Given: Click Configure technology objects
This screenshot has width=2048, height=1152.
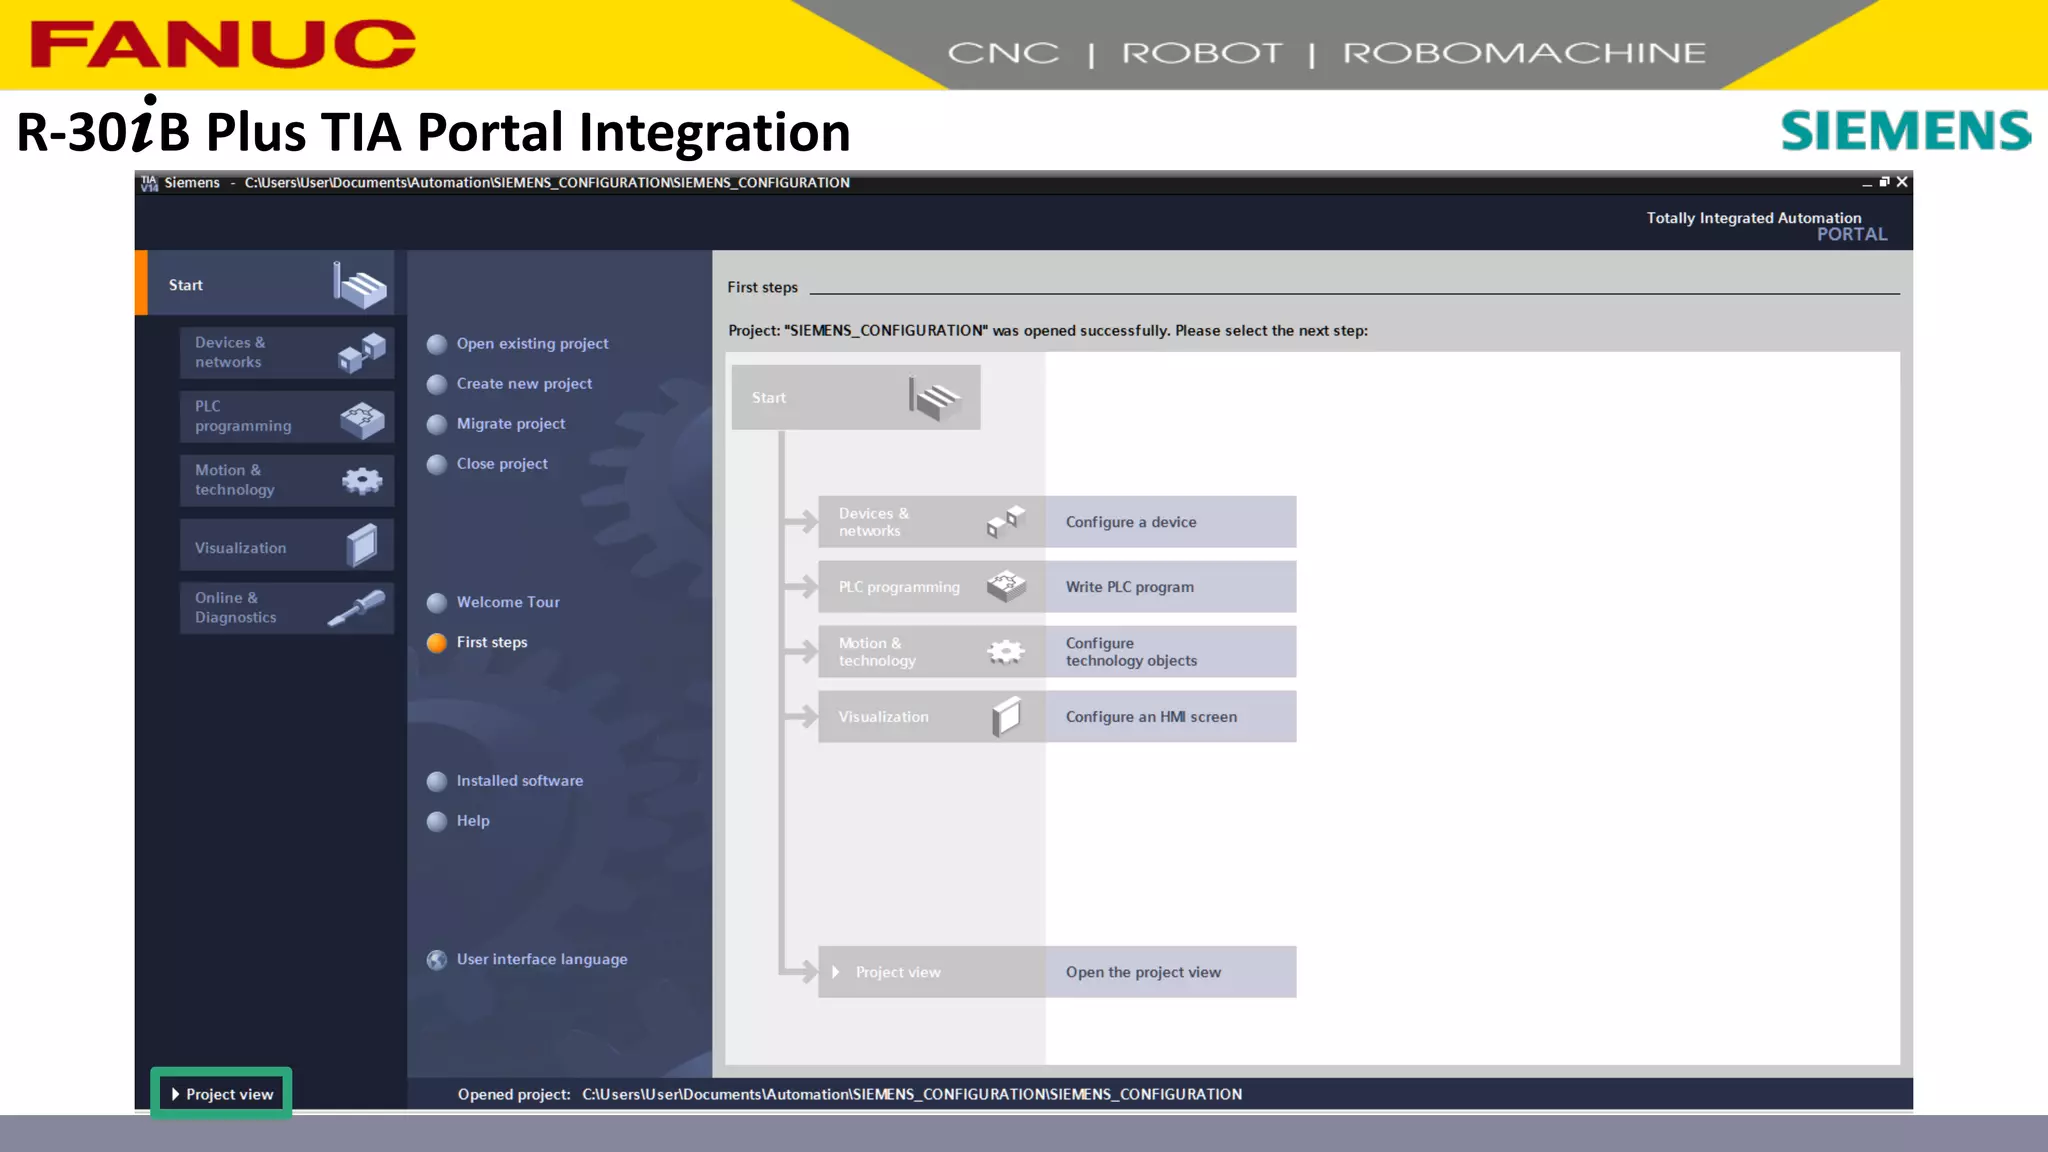Looking at the screenshot, I should point(1171,652).
